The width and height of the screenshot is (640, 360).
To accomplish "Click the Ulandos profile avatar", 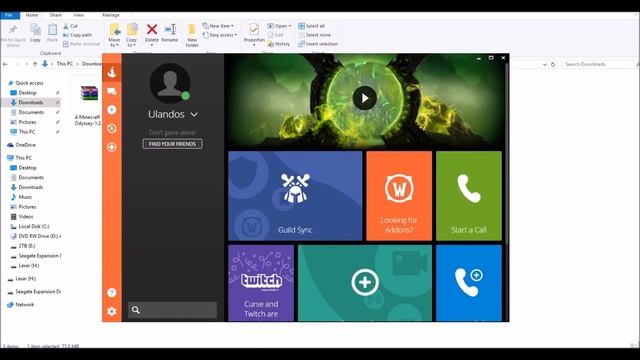I will pos(170,83).
